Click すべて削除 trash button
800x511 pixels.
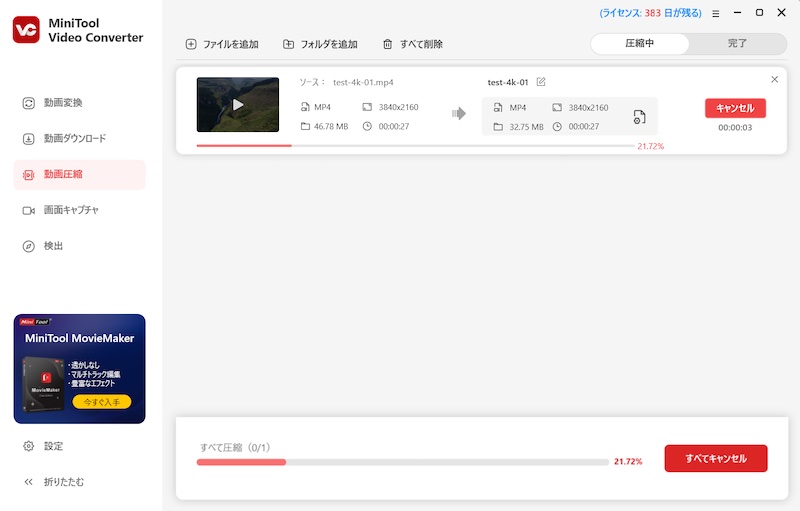(413, 44)
